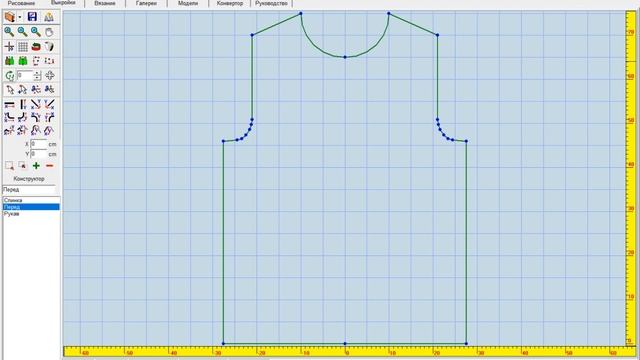Viewport: 640px width, 360px height.
Task: Switch to the Вязание tab
Action: click(x=105, y=3)
